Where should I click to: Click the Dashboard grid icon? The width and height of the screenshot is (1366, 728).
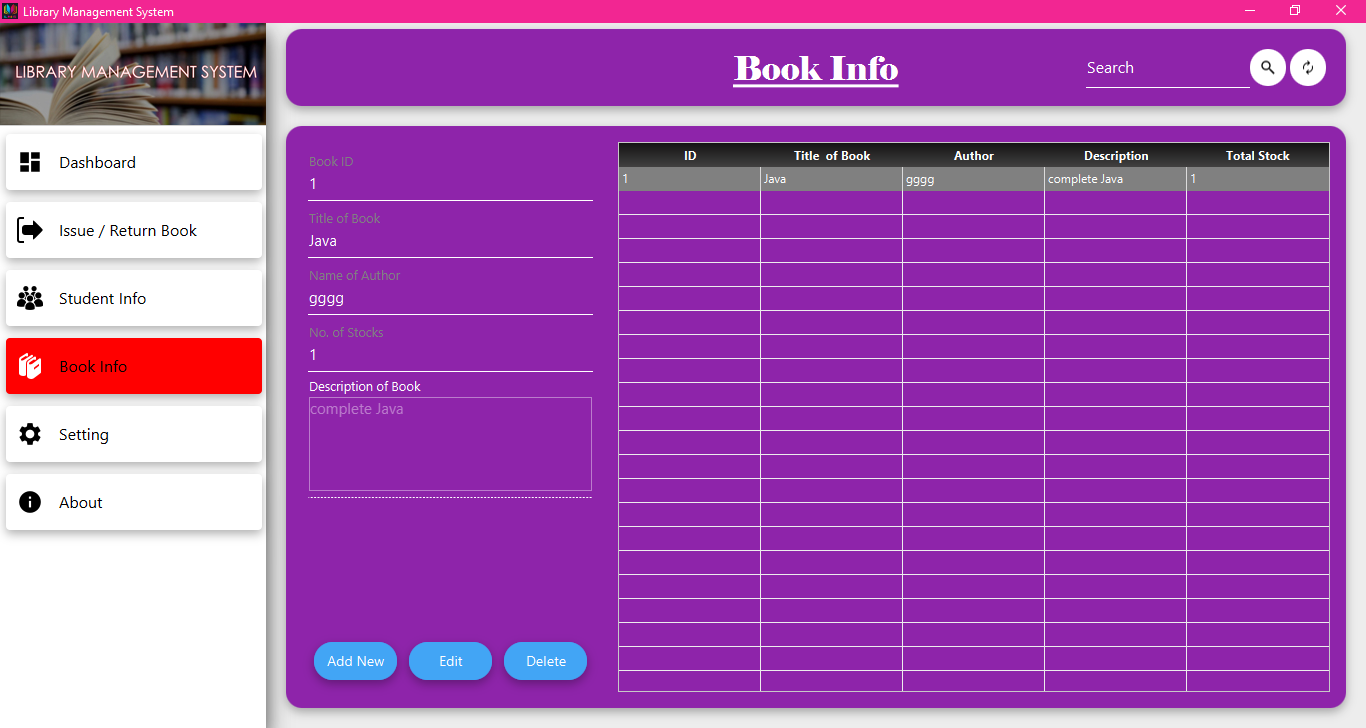[x=30, y=162]
